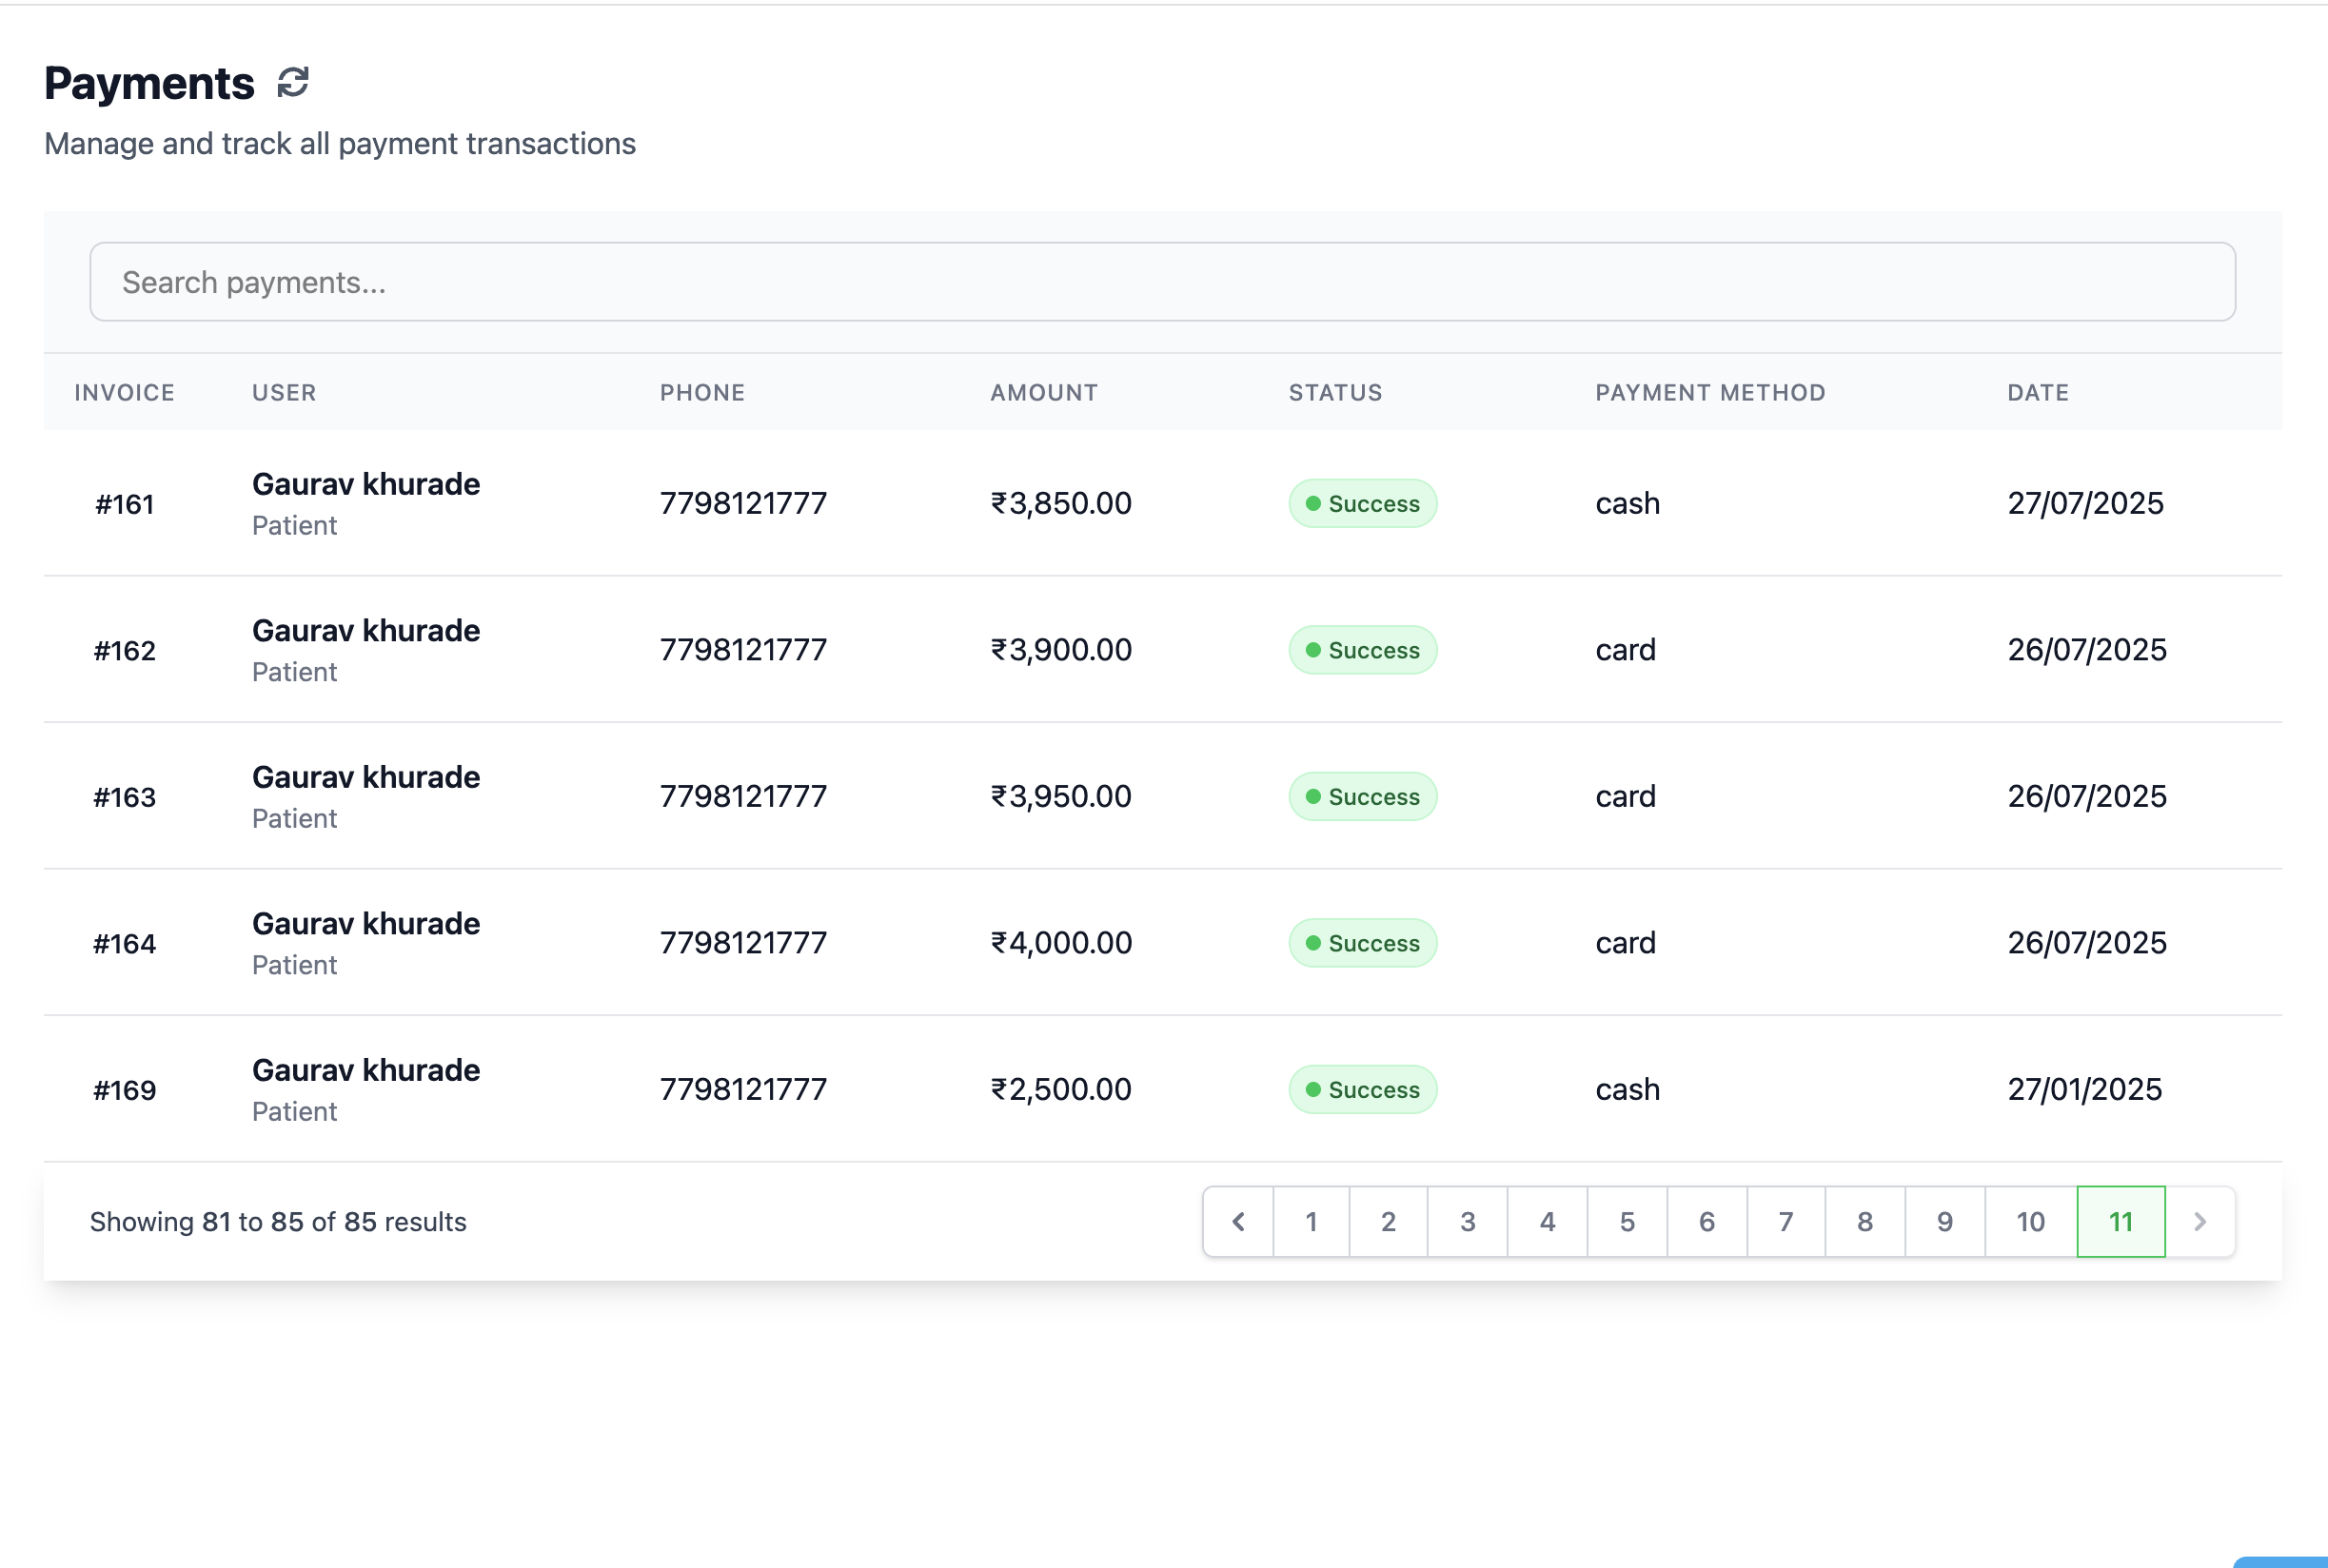Click the INVOICE column header
2328x1568 pixels.
click(x=124, y=392)
